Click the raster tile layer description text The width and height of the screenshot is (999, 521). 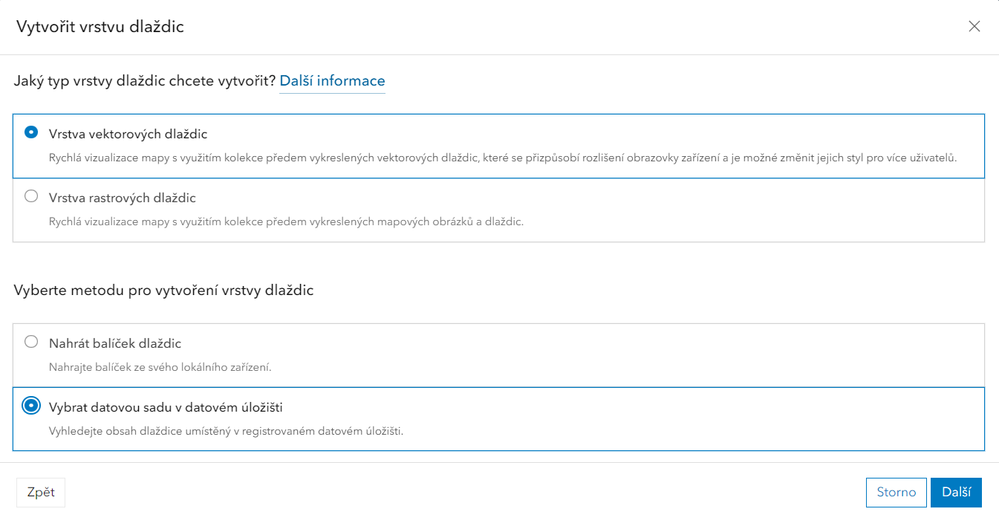pos(286,222)
